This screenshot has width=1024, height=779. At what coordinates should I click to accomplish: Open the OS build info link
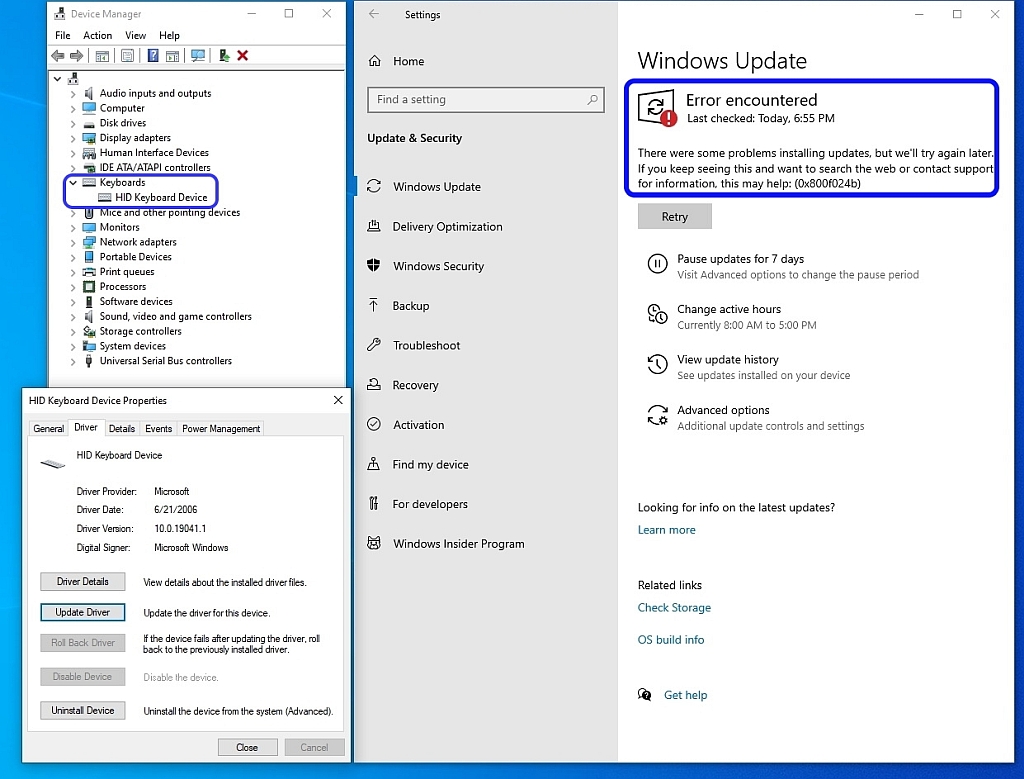click(x=671, y=639)
